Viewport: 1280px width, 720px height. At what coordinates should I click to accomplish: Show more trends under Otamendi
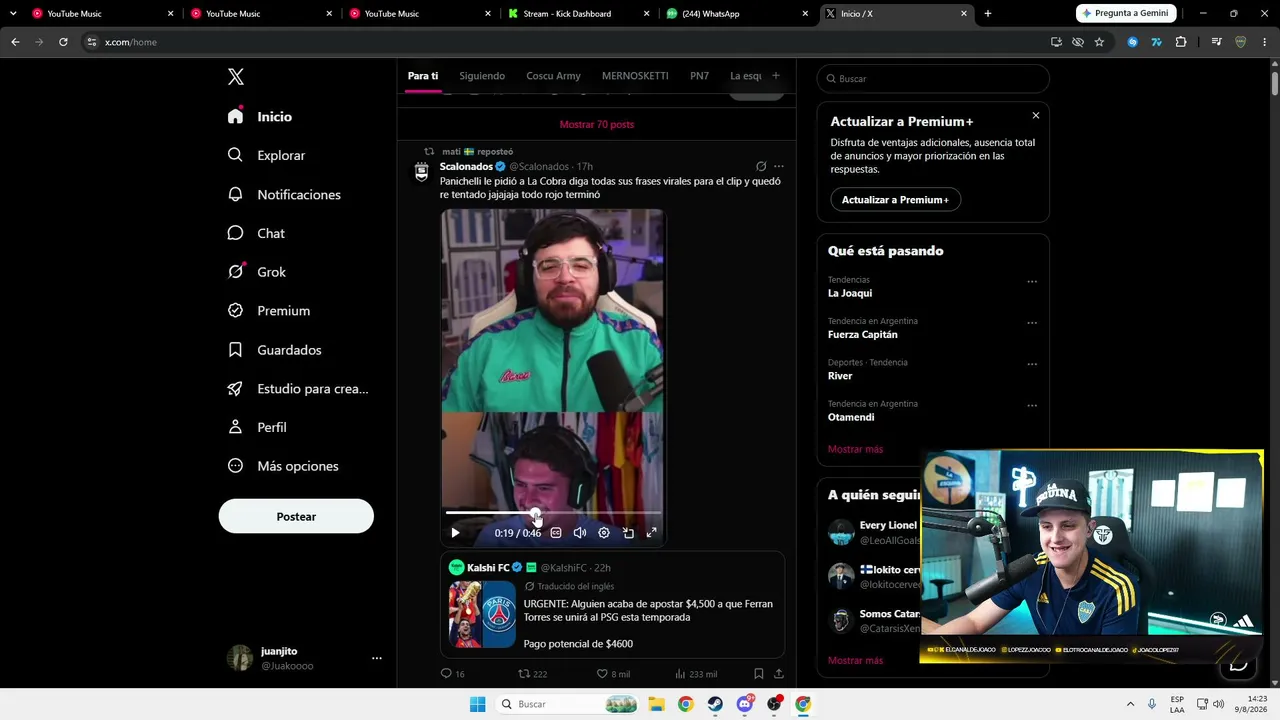pos(855,449)
